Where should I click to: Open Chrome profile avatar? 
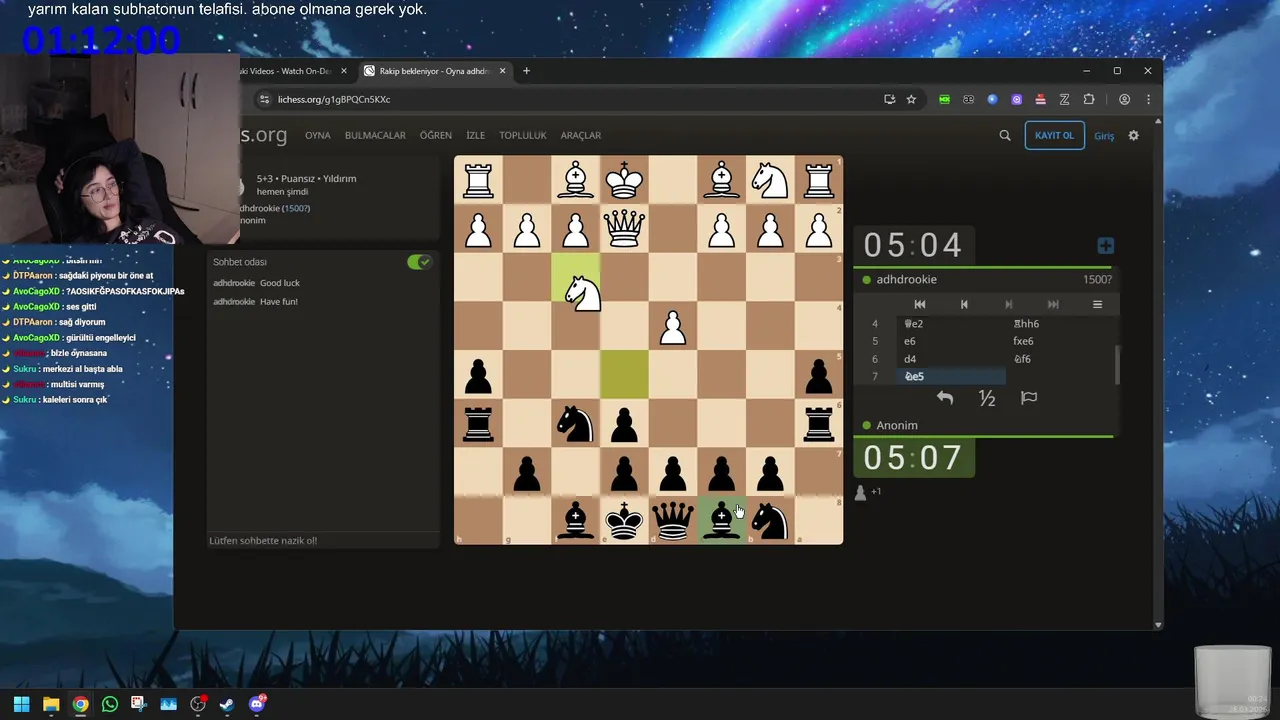point(1125,99)
